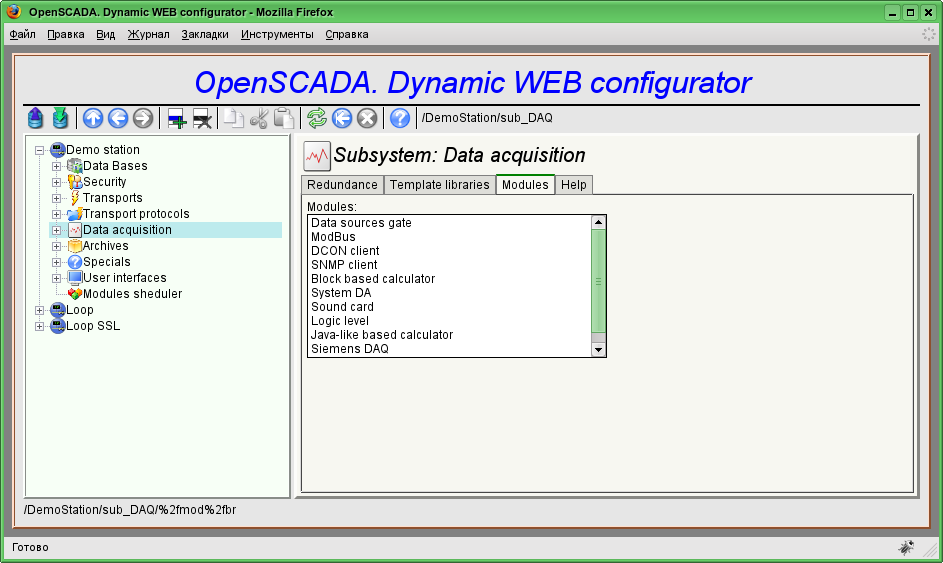Viewport: 943px width, 563px height.
Task: Click the Specials question mark tree icon
Action: [x=75, y=262]
